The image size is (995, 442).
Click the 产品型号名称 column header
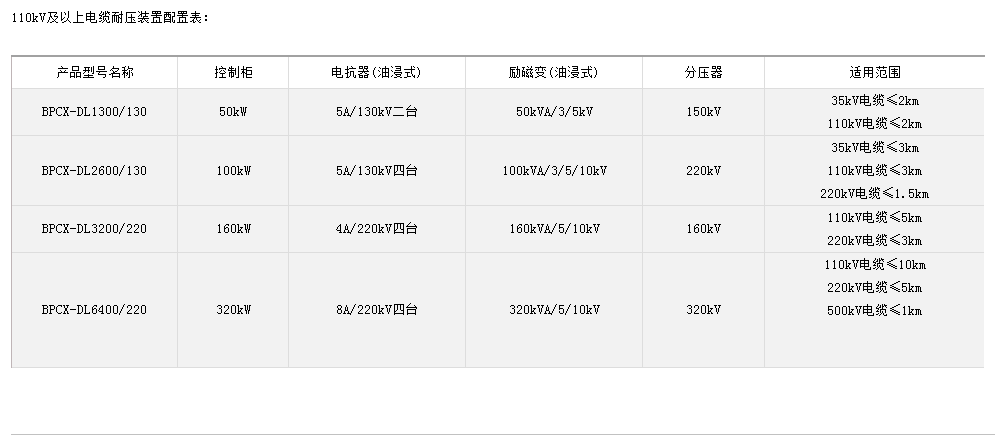click(x=95, y=73)
